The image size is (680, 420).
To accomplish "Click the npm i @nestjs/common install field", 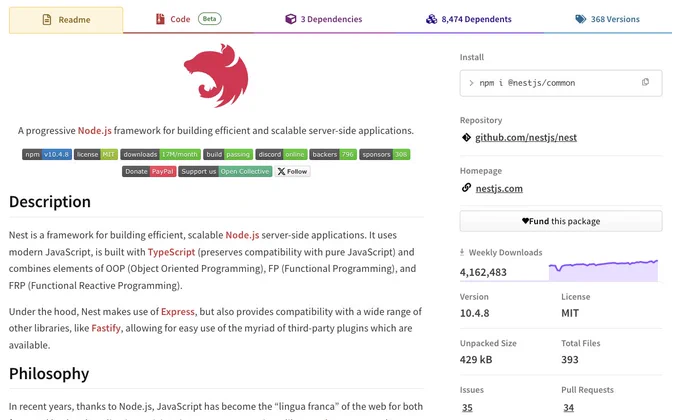I will tap(561, 83).
